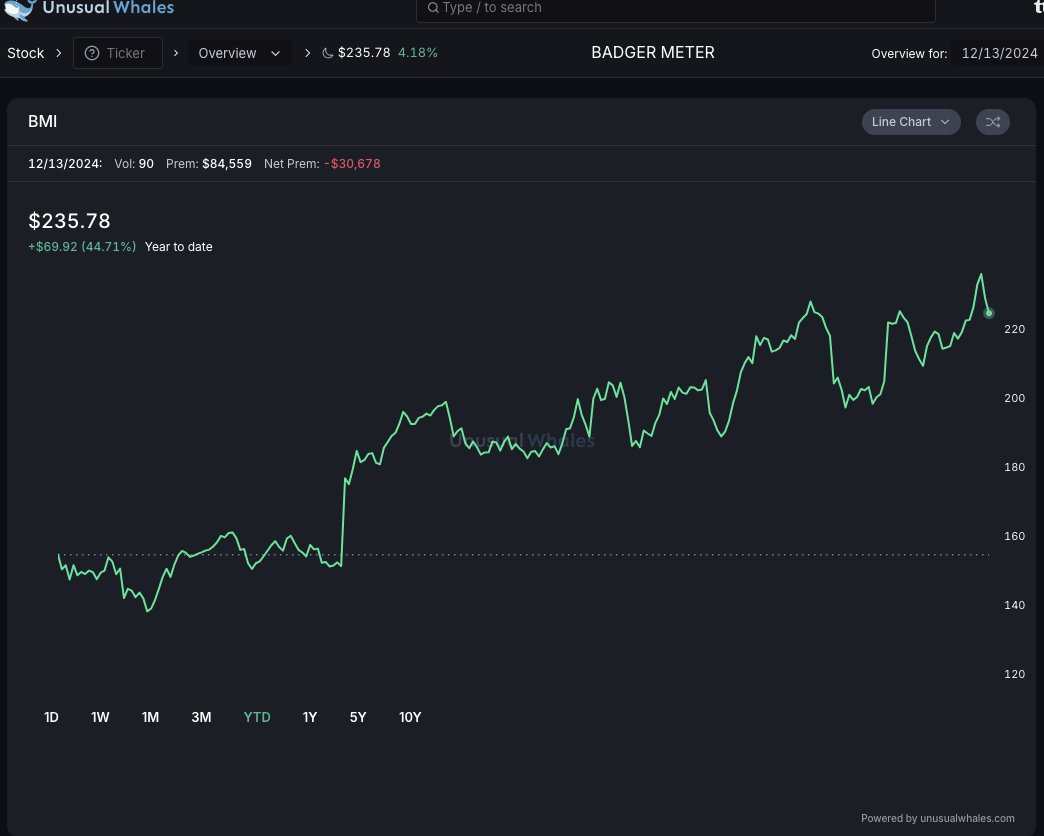Select the YTD time range
The image size is (1044, 836).
(257, 717)
